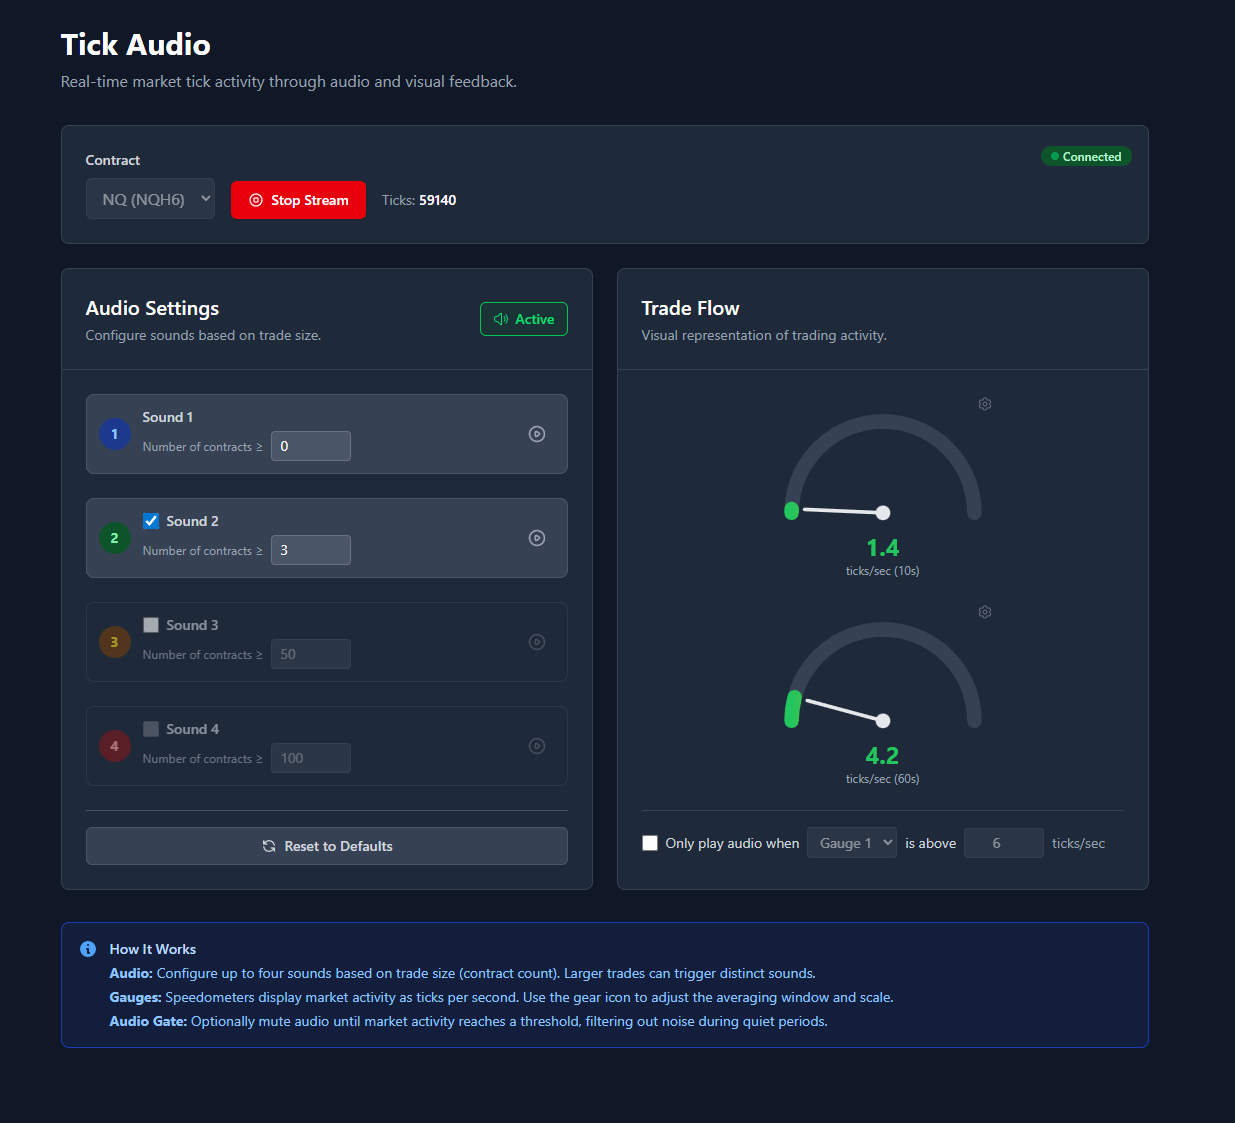
Task: Play a preview of Sound 1
Action: coord(537,433)
